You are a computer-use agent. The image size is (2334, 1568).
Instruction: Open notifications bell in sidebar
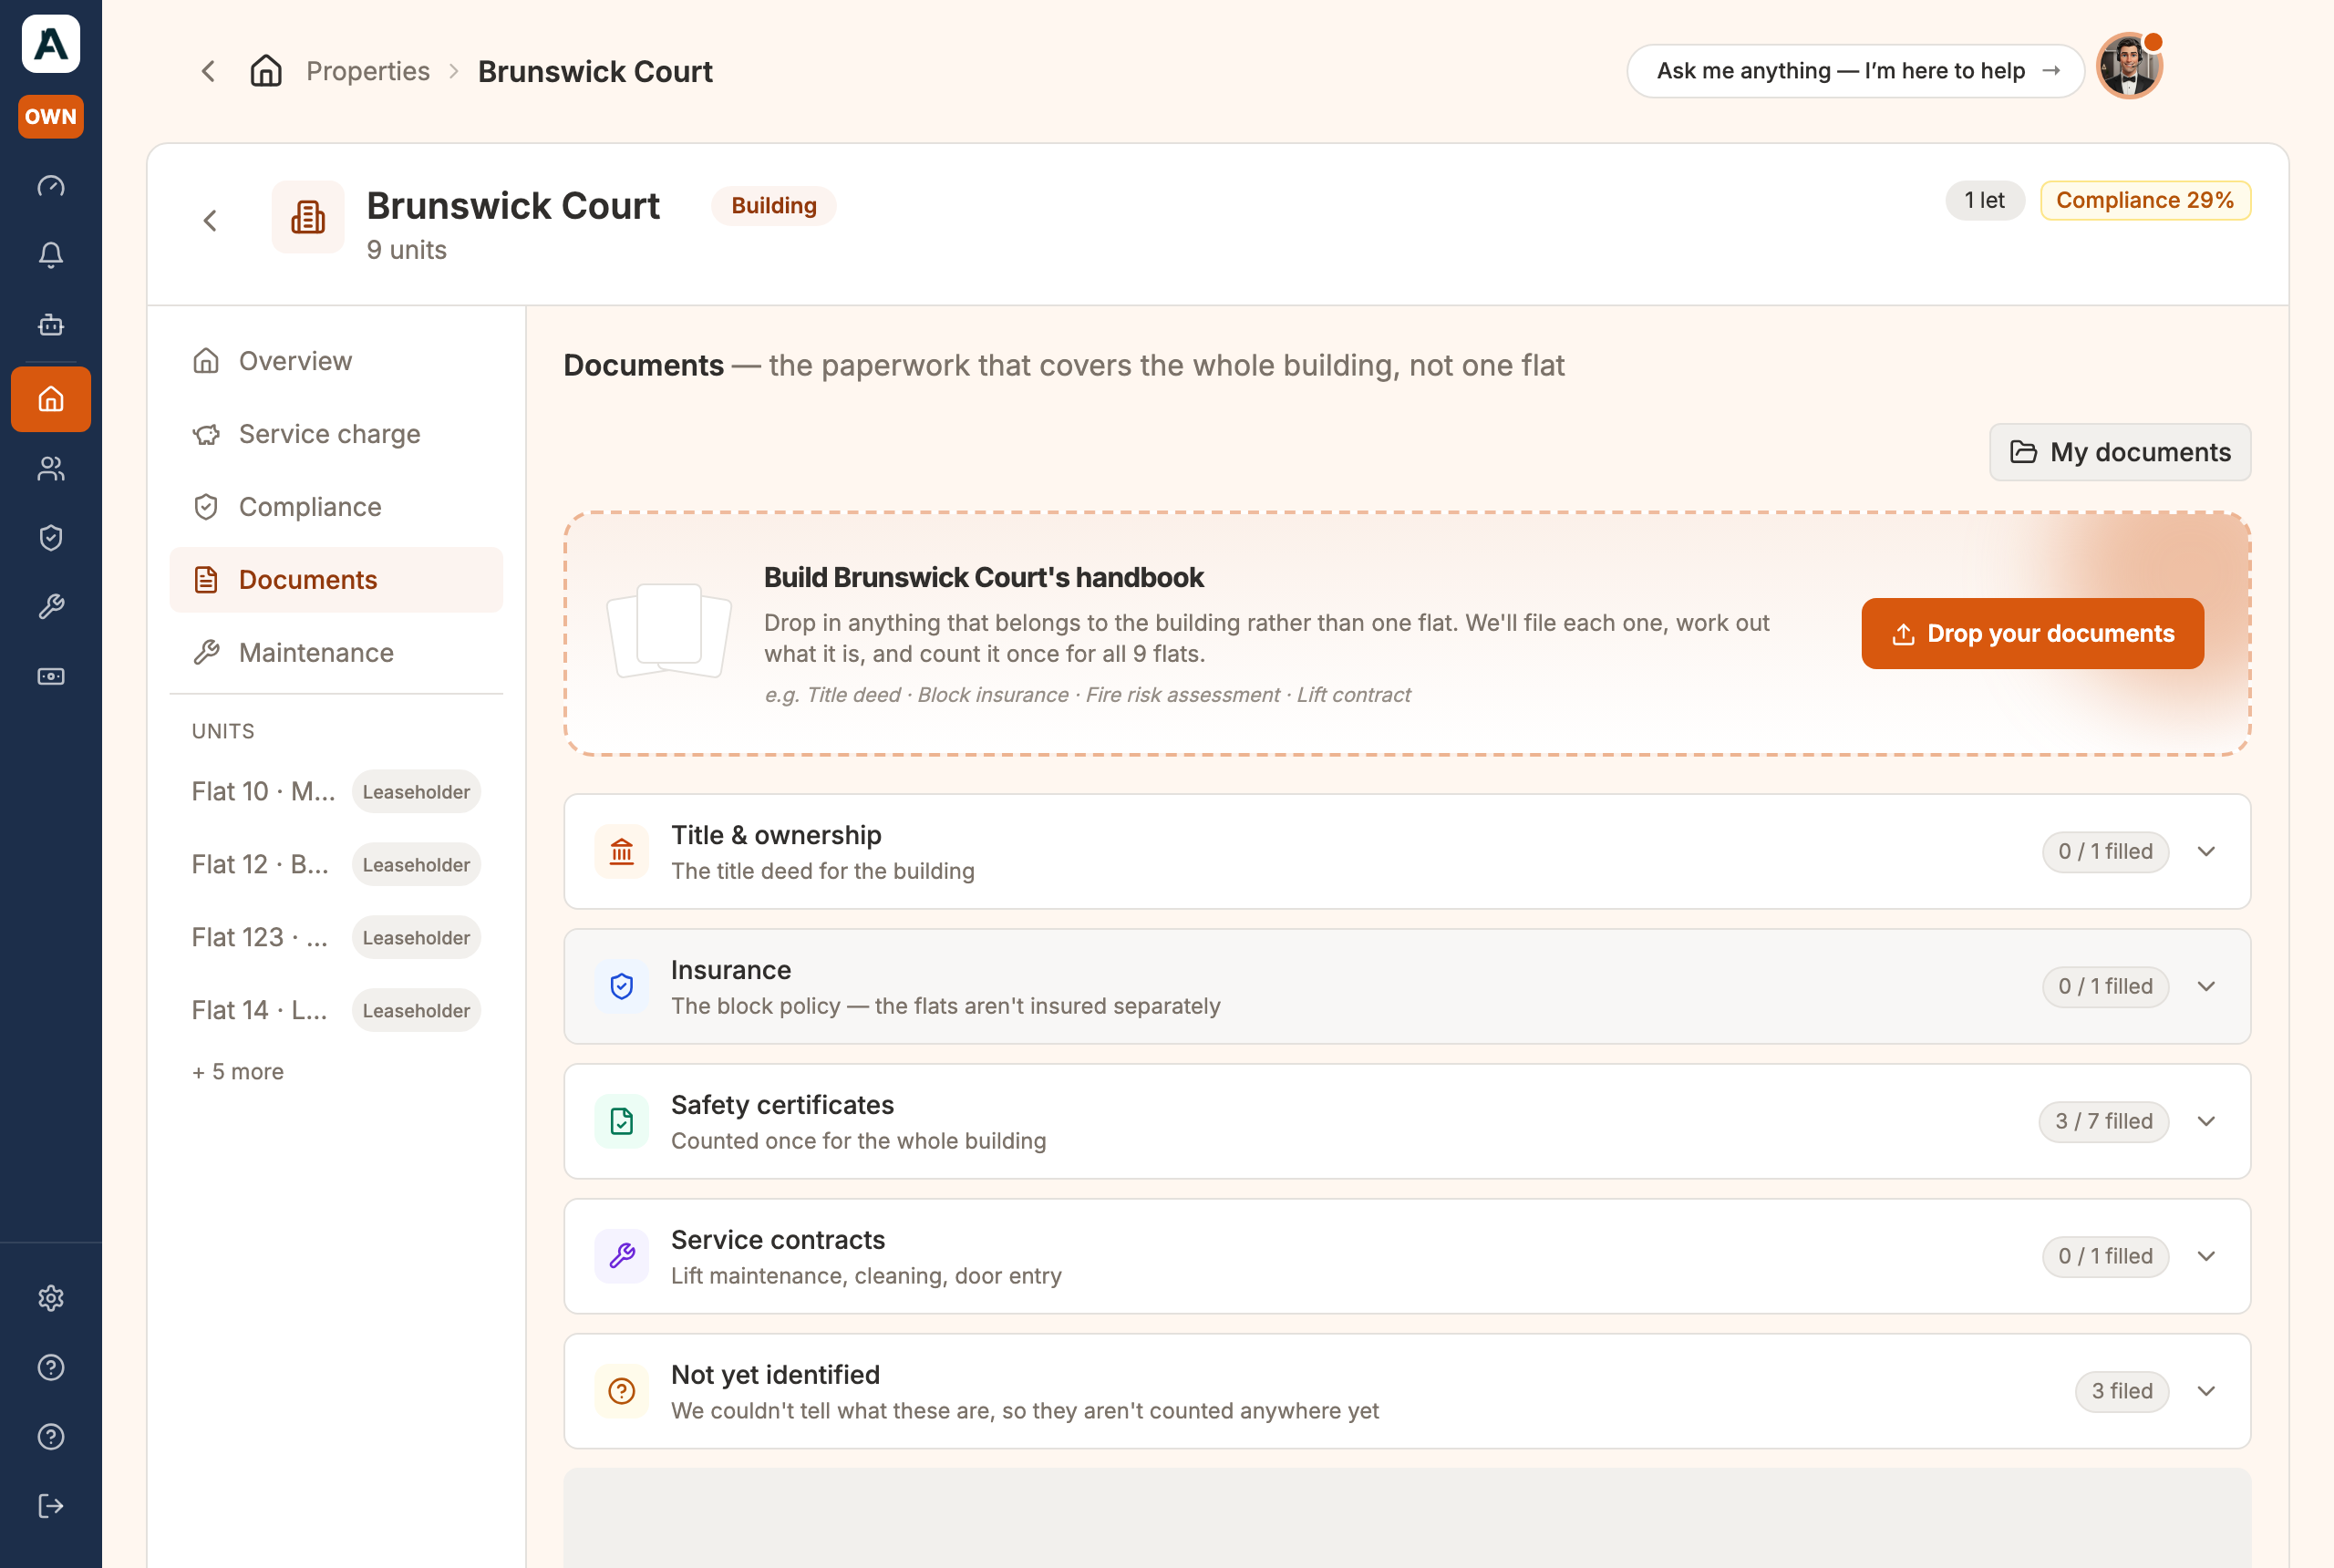click(51, 255)
